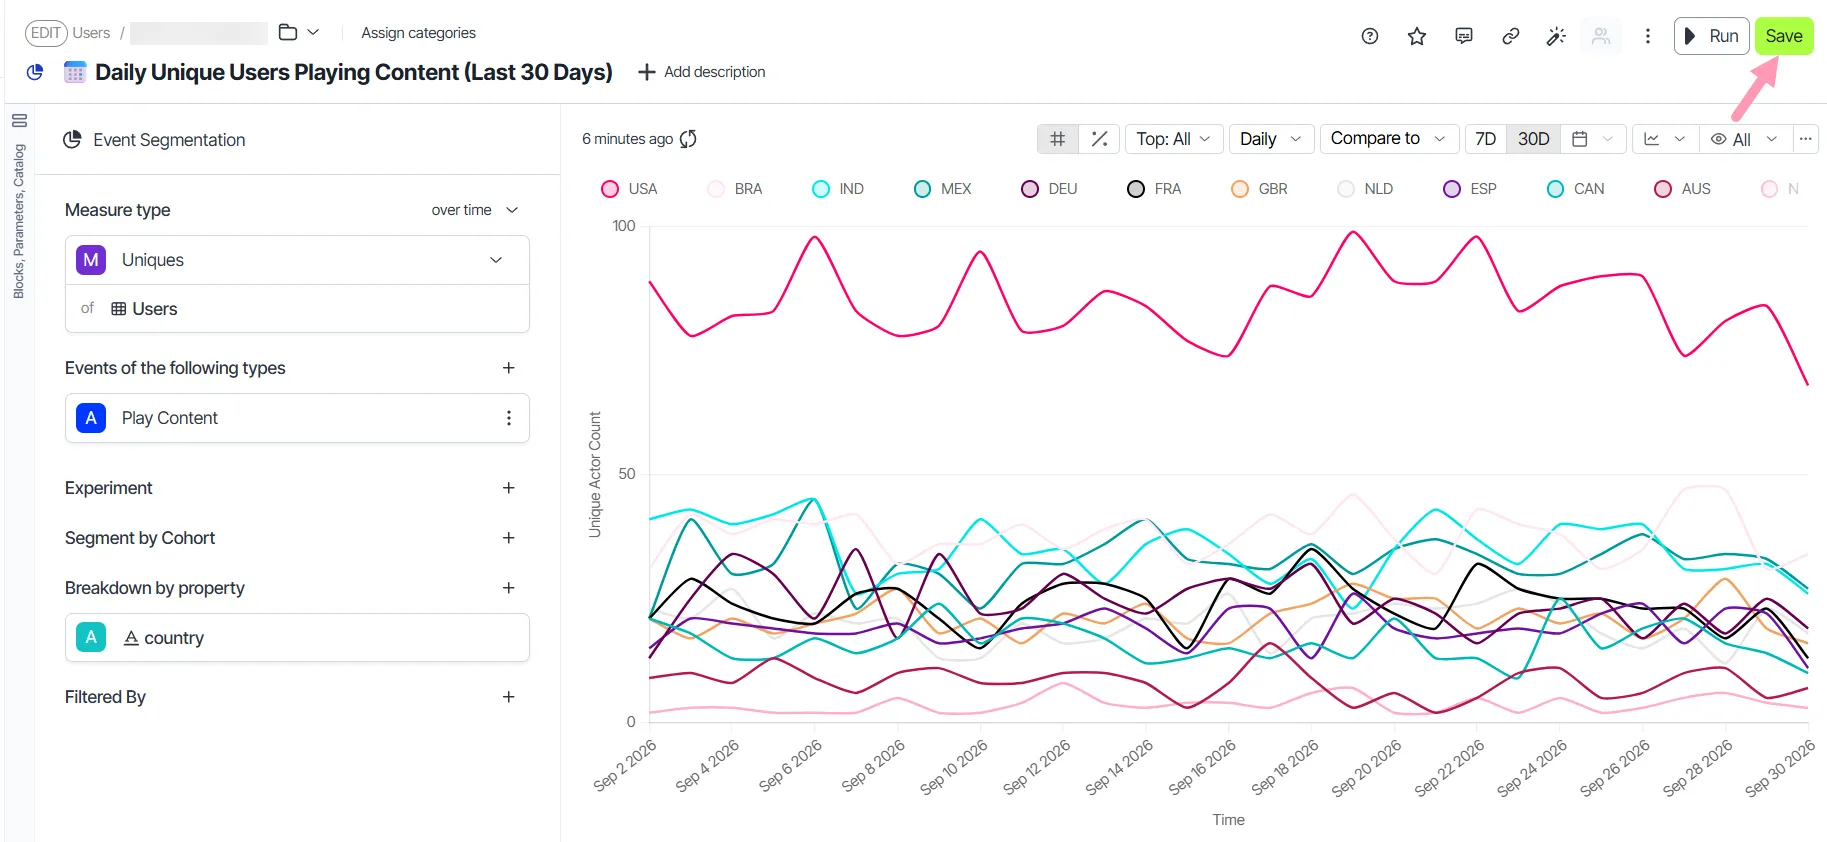
Task: Click the FRA legend color circle
Action: 1136,189
